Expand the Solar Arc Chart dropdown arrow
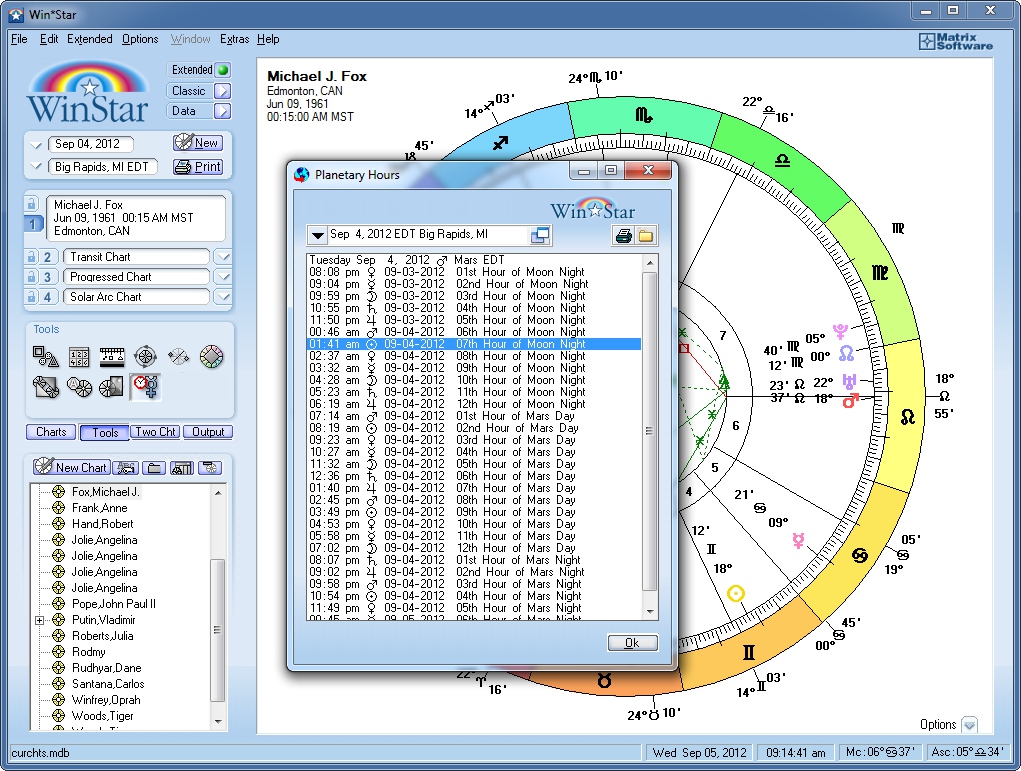The height and width of the screenshot is (771, 1021). pyautogui.click(x=223, y=297)
